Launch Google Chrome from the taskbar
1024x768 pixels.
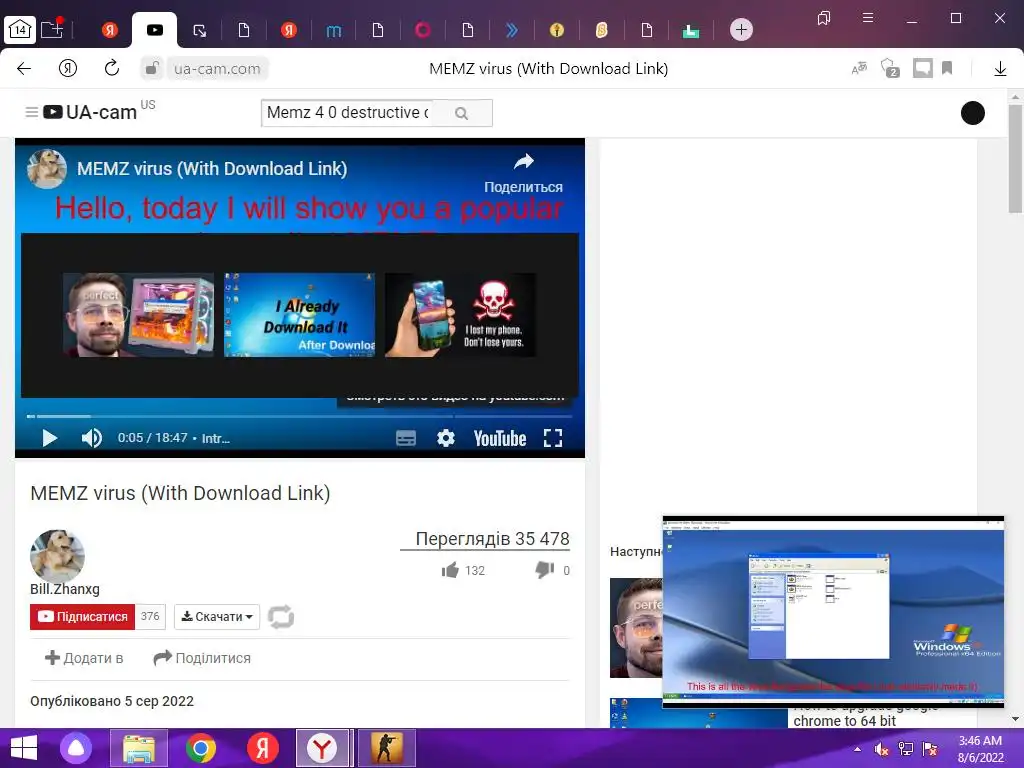pyautogui.click(x=200, y=748)
